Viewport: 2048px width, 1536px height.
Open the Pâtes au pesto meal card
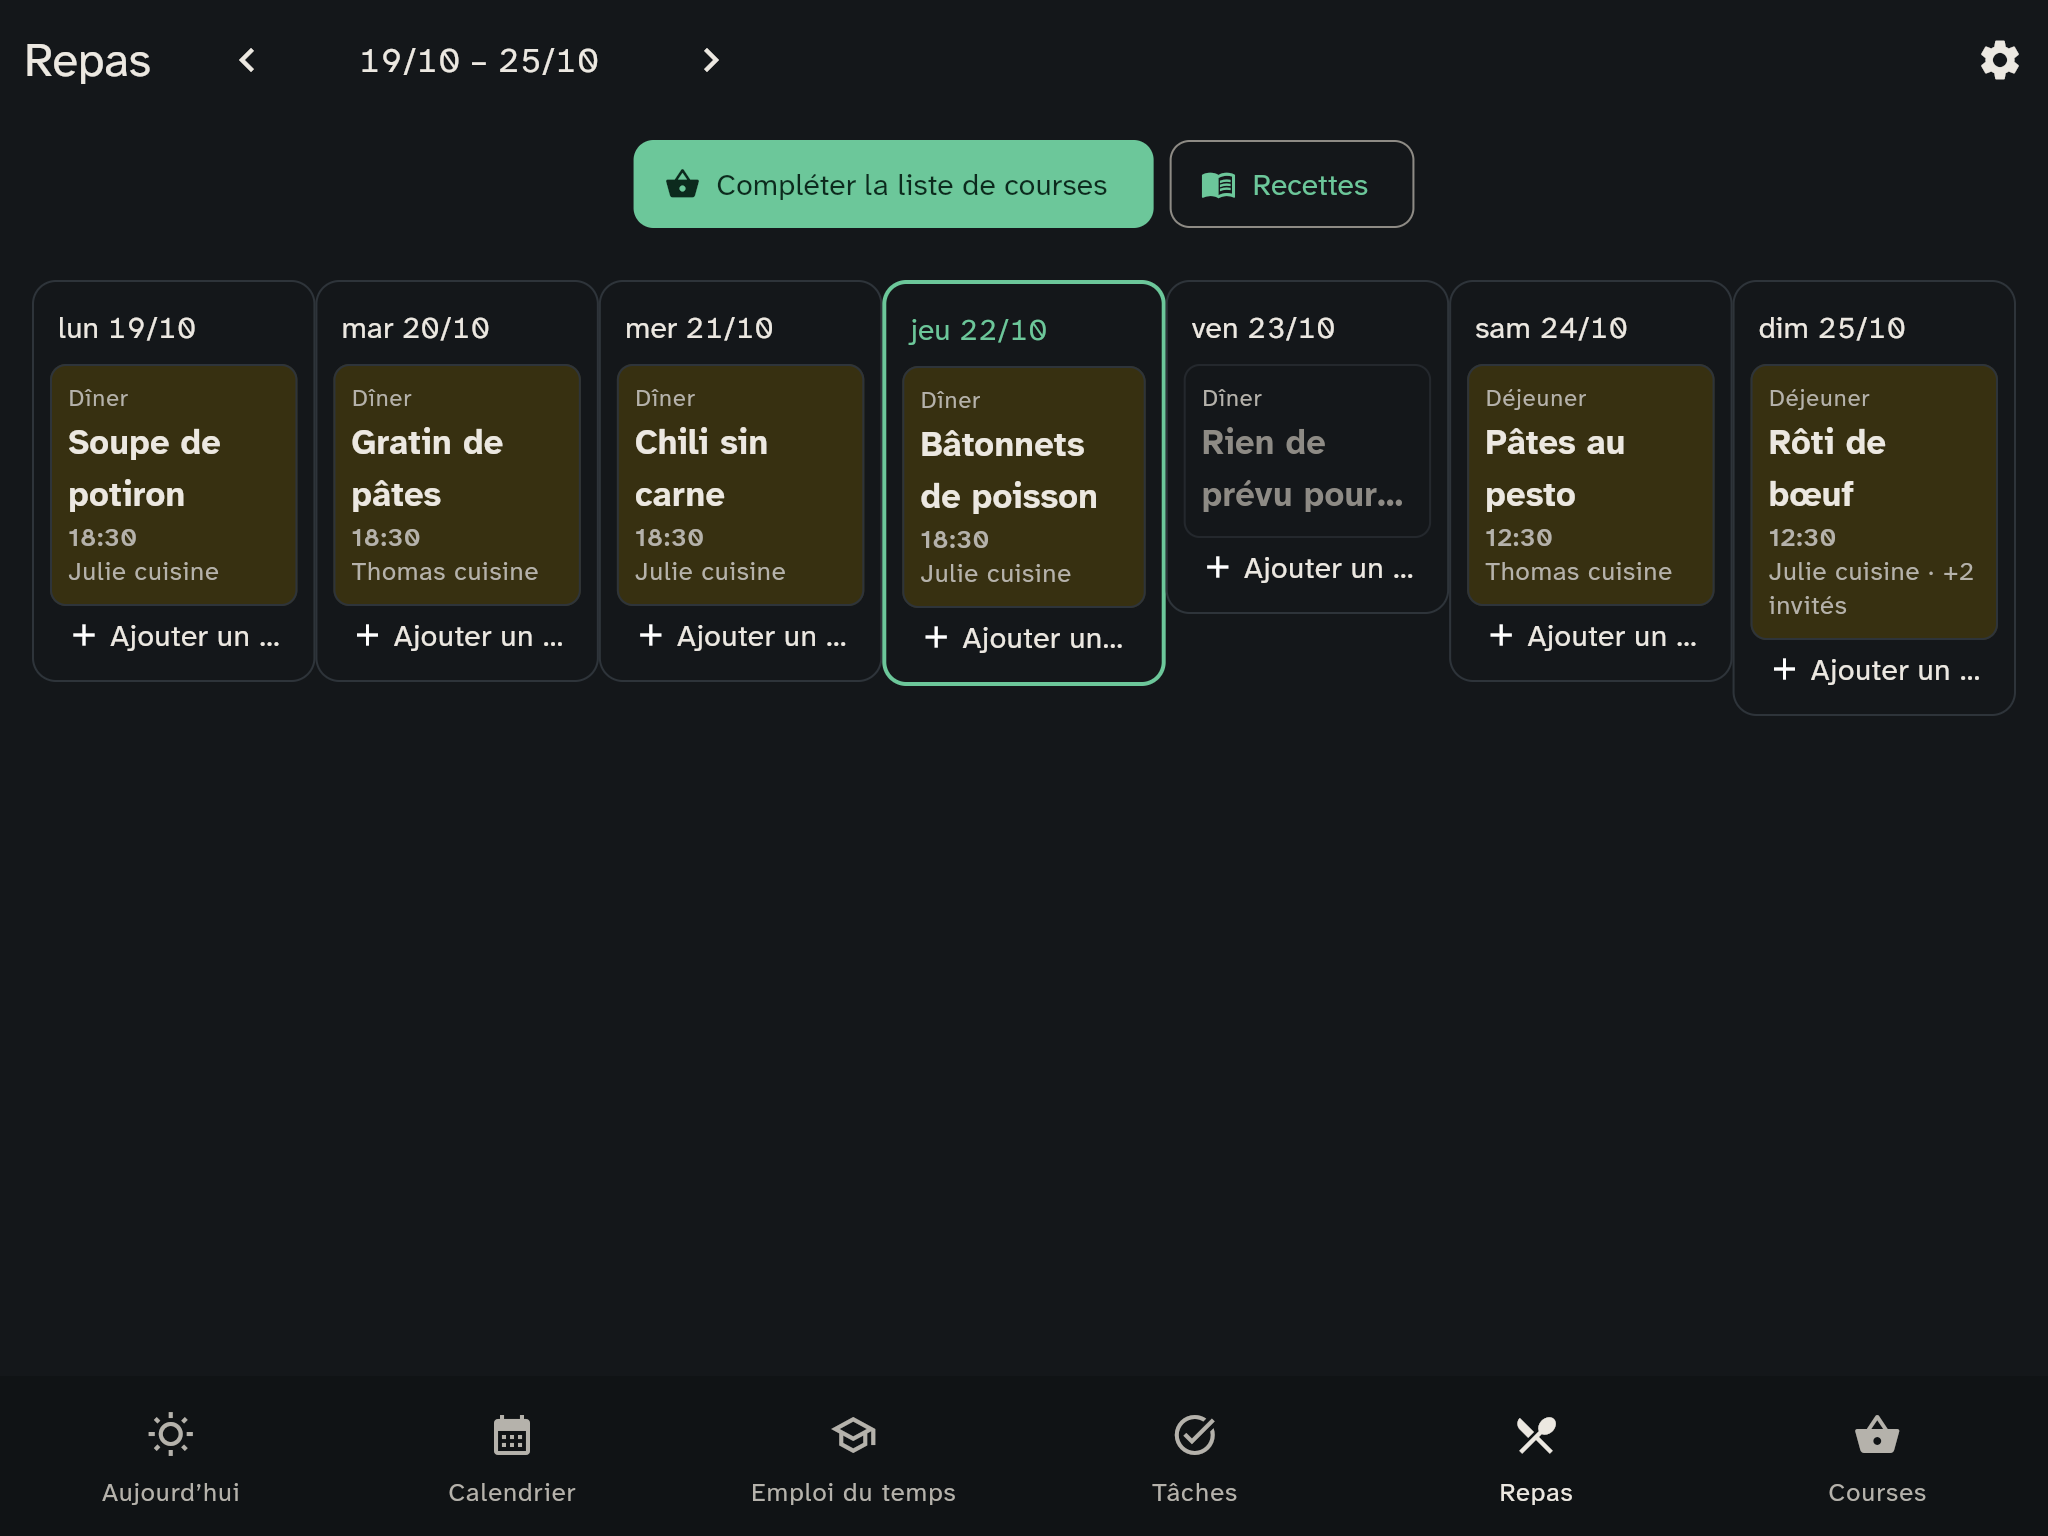tap(1590, 485)
